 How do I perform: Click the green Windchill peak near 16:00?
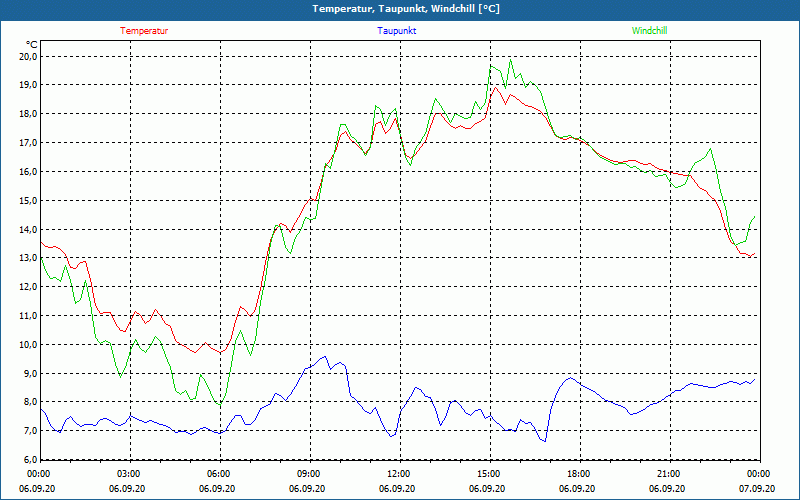pos(510,60)
